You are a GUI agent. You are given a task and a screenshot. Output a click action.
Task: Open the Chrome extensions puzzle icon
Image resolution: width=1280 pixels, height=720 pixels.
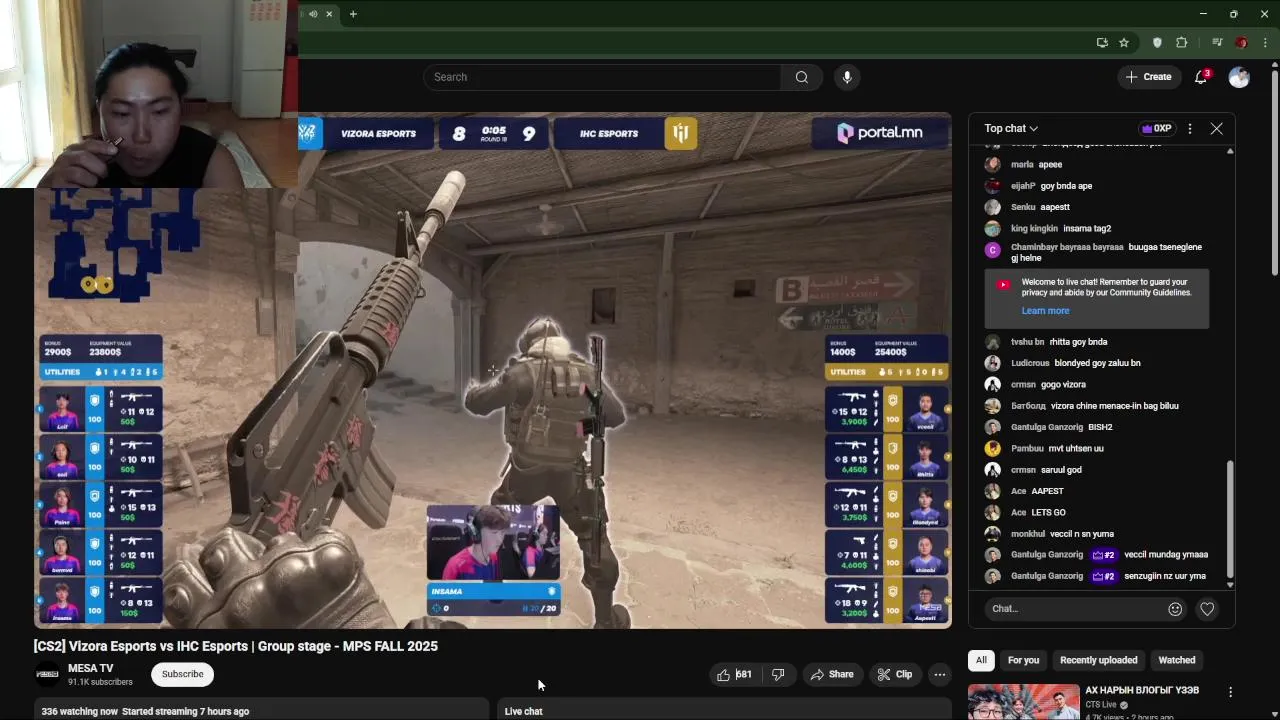pos(1182,43)
